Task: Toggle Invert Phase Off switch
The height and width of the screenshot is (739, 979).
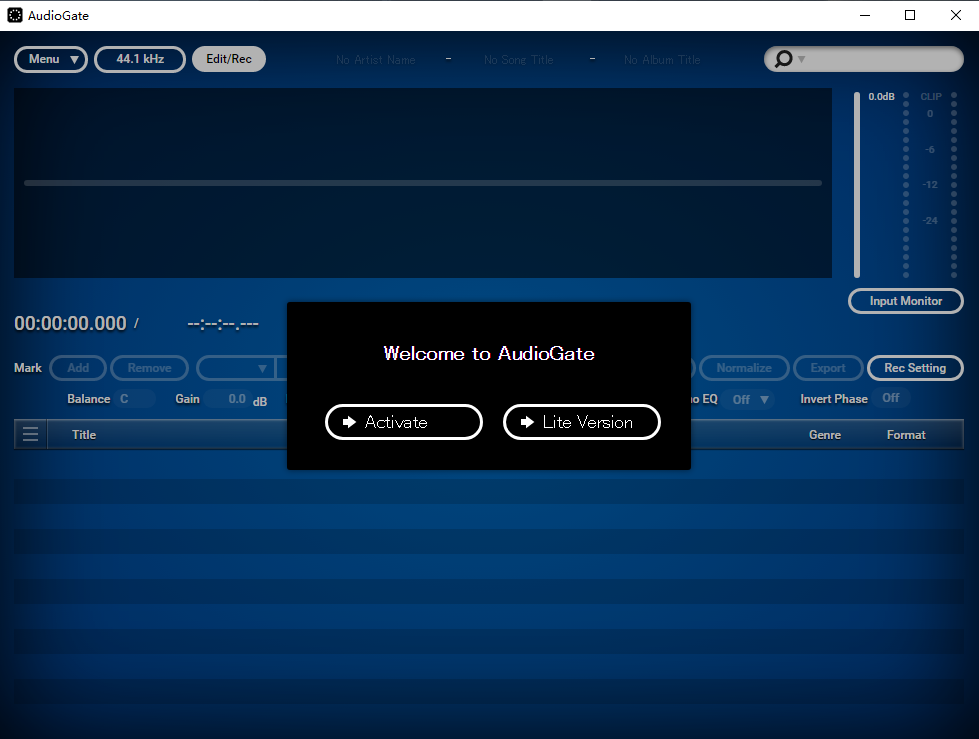Action: [x=891, y=398]
